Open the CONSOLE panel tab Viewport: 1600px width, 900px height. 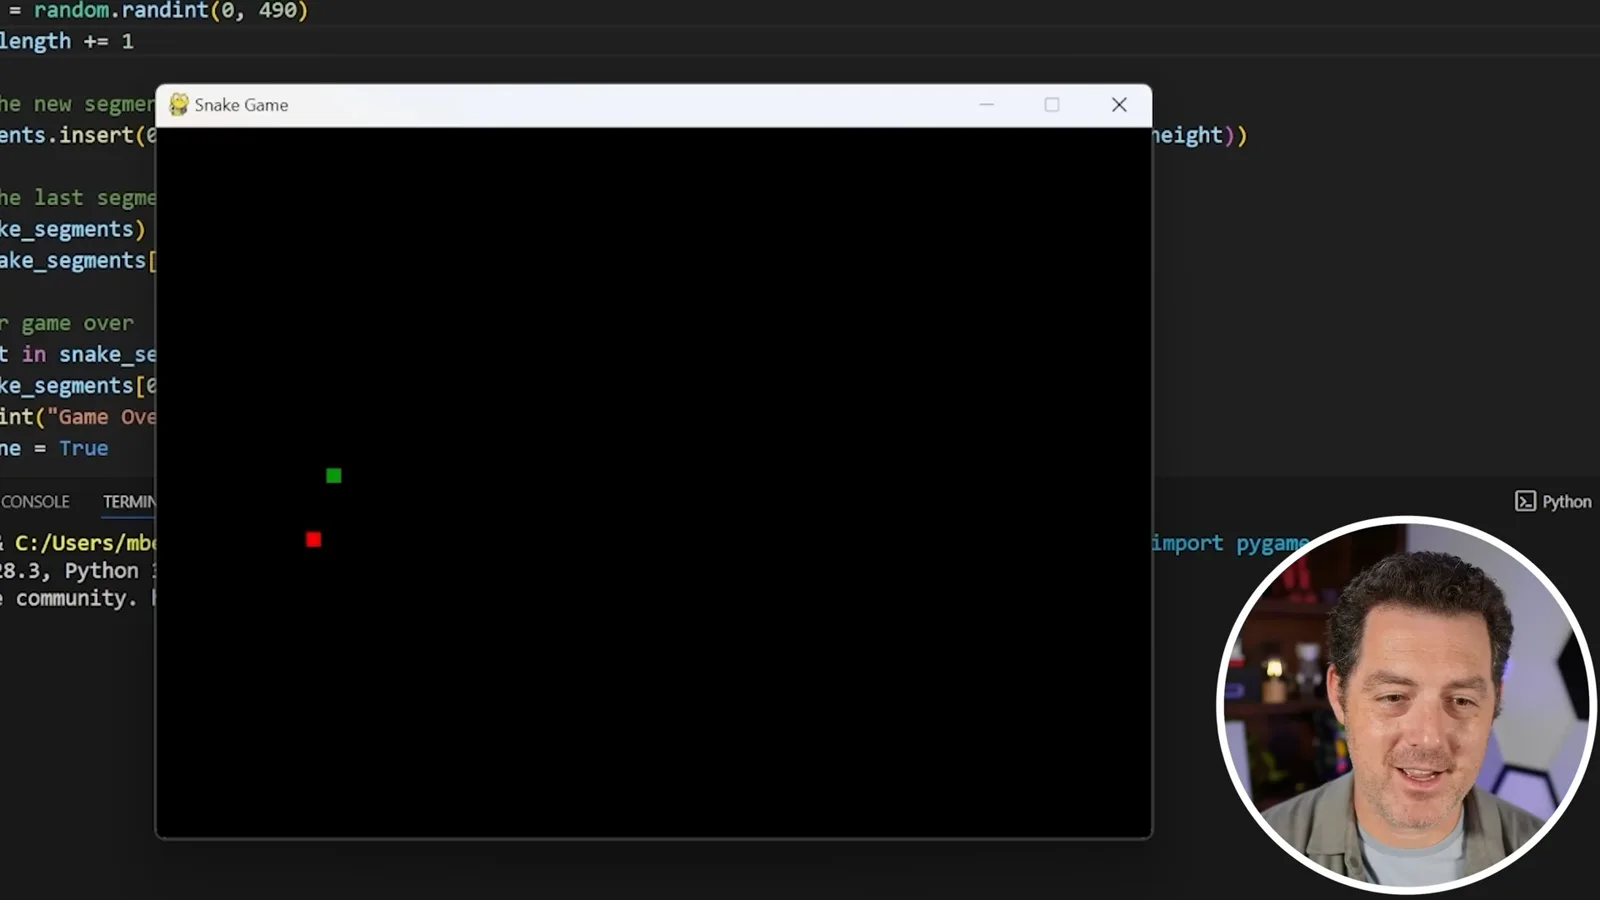(35, 502)
